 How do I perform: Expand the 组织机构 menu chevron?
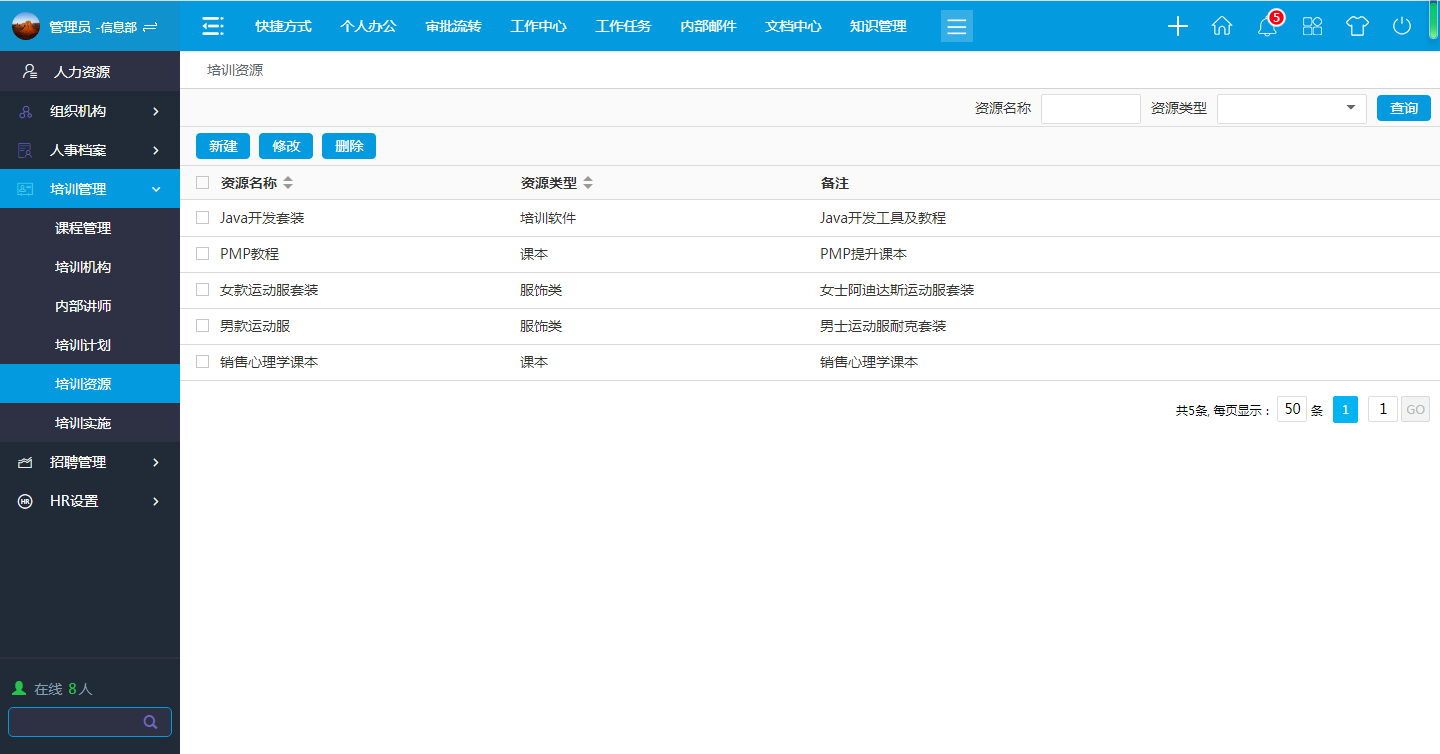click(156, 111)
